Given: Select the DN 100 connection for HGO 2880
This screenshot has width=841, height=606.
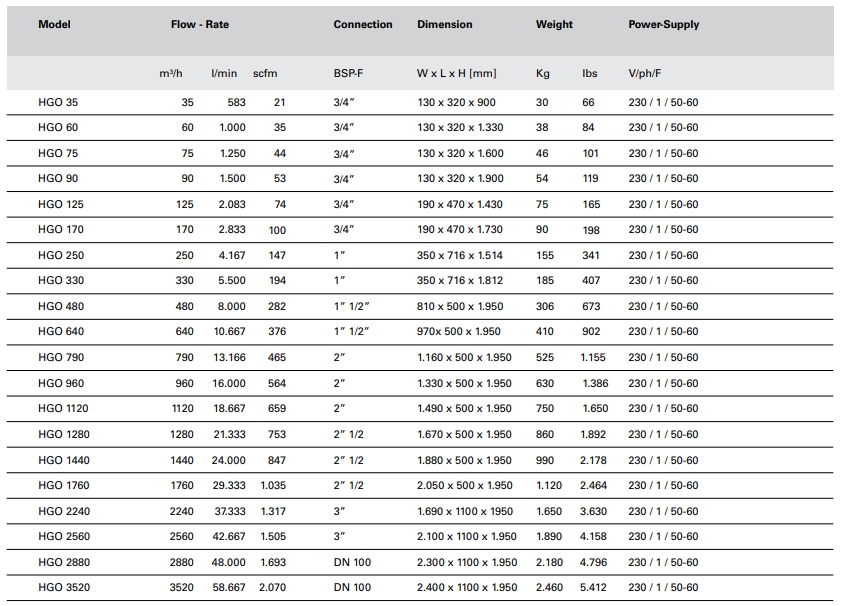Looking at the screenshot, I should point(352,562).
